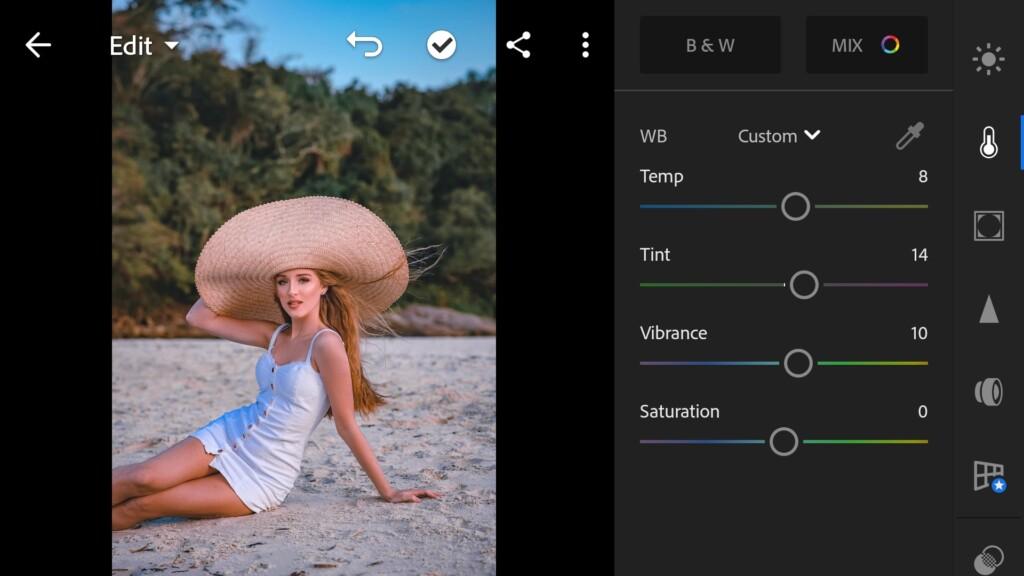This screenshot has height=576, width=1024.
Task: Pick white balance with the eyedropper
Action: tap(910, 136)
